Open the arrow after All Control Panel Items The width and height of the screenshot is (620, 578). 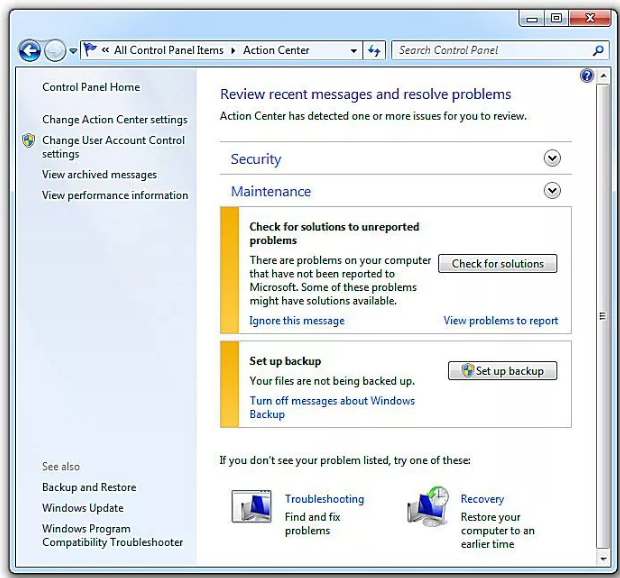(x=233, y=51)
